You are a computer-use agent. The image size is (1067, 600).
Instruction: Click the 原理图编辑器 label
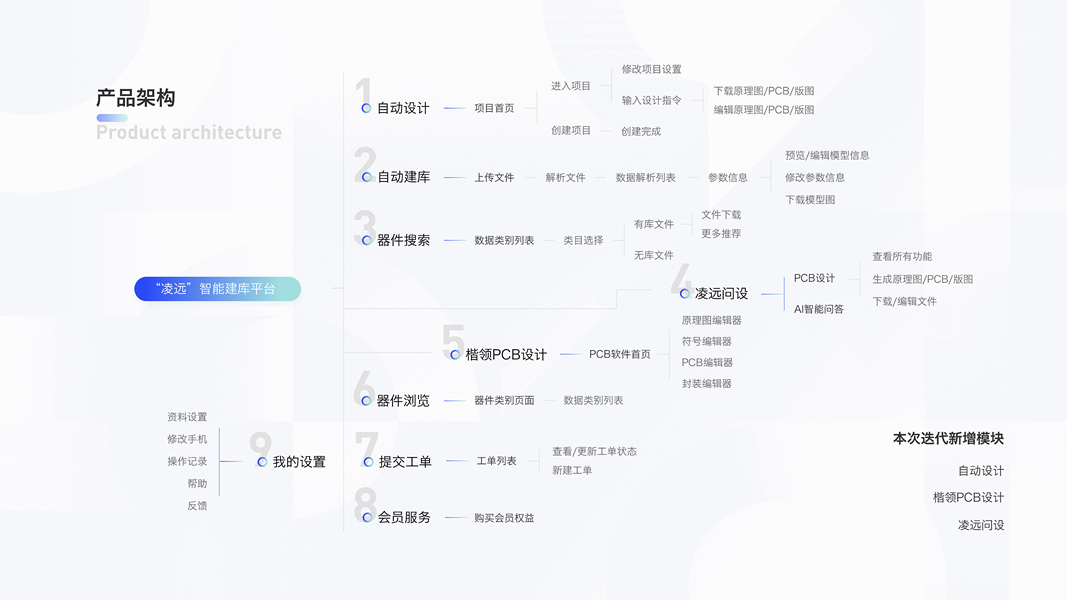[711, 320]
